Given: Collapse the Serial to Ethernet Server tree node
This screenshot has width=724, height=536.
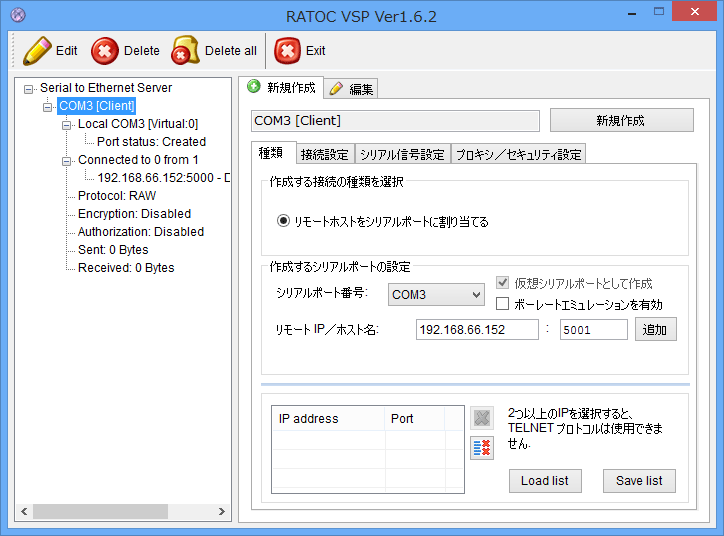Looking at the screenshot, I should point(28,89).
